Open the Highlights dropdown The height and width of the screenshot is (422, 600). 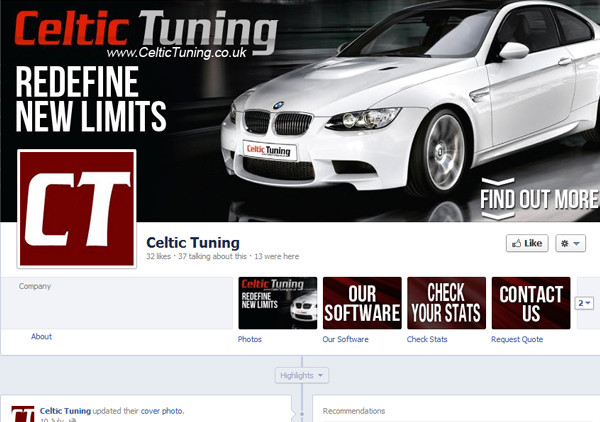point(302,376)
